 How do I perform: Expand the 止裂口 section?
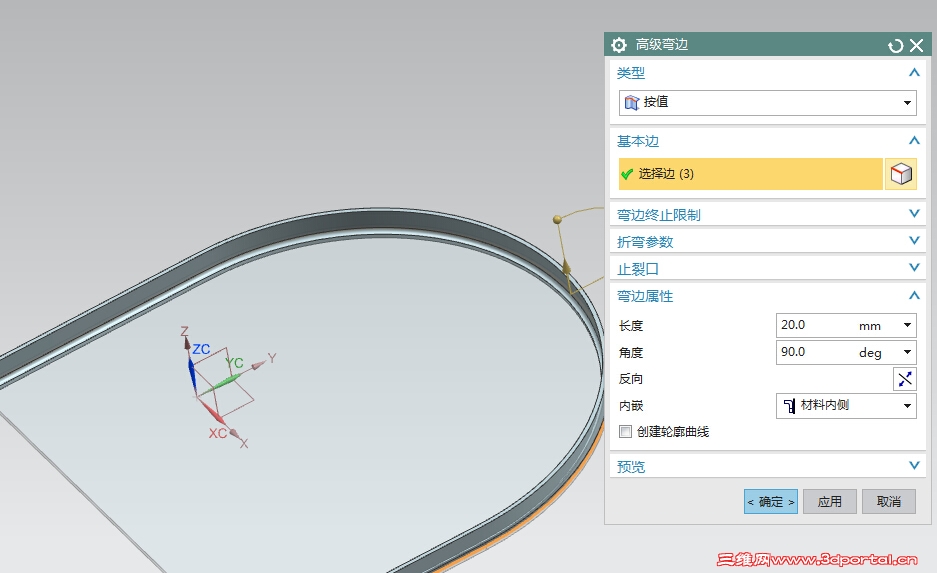(x=914, y=267)
